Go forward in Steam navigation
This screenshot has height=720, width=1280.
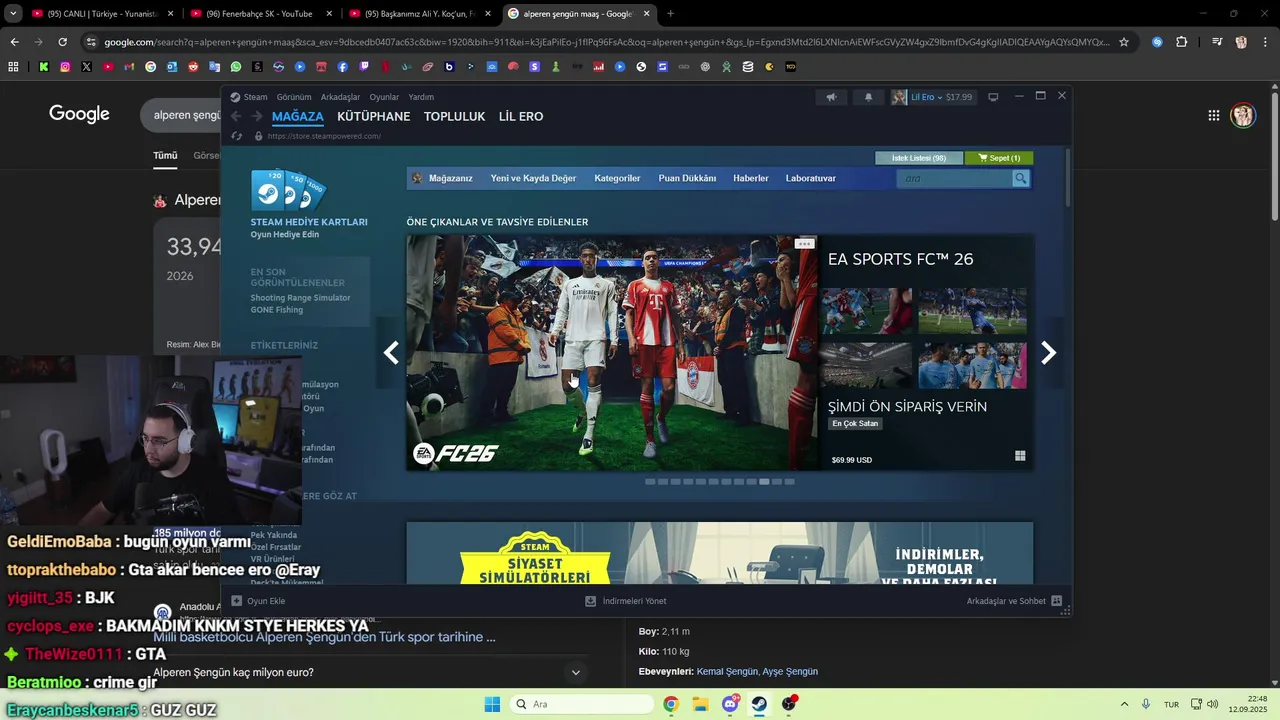coord(257,117)
